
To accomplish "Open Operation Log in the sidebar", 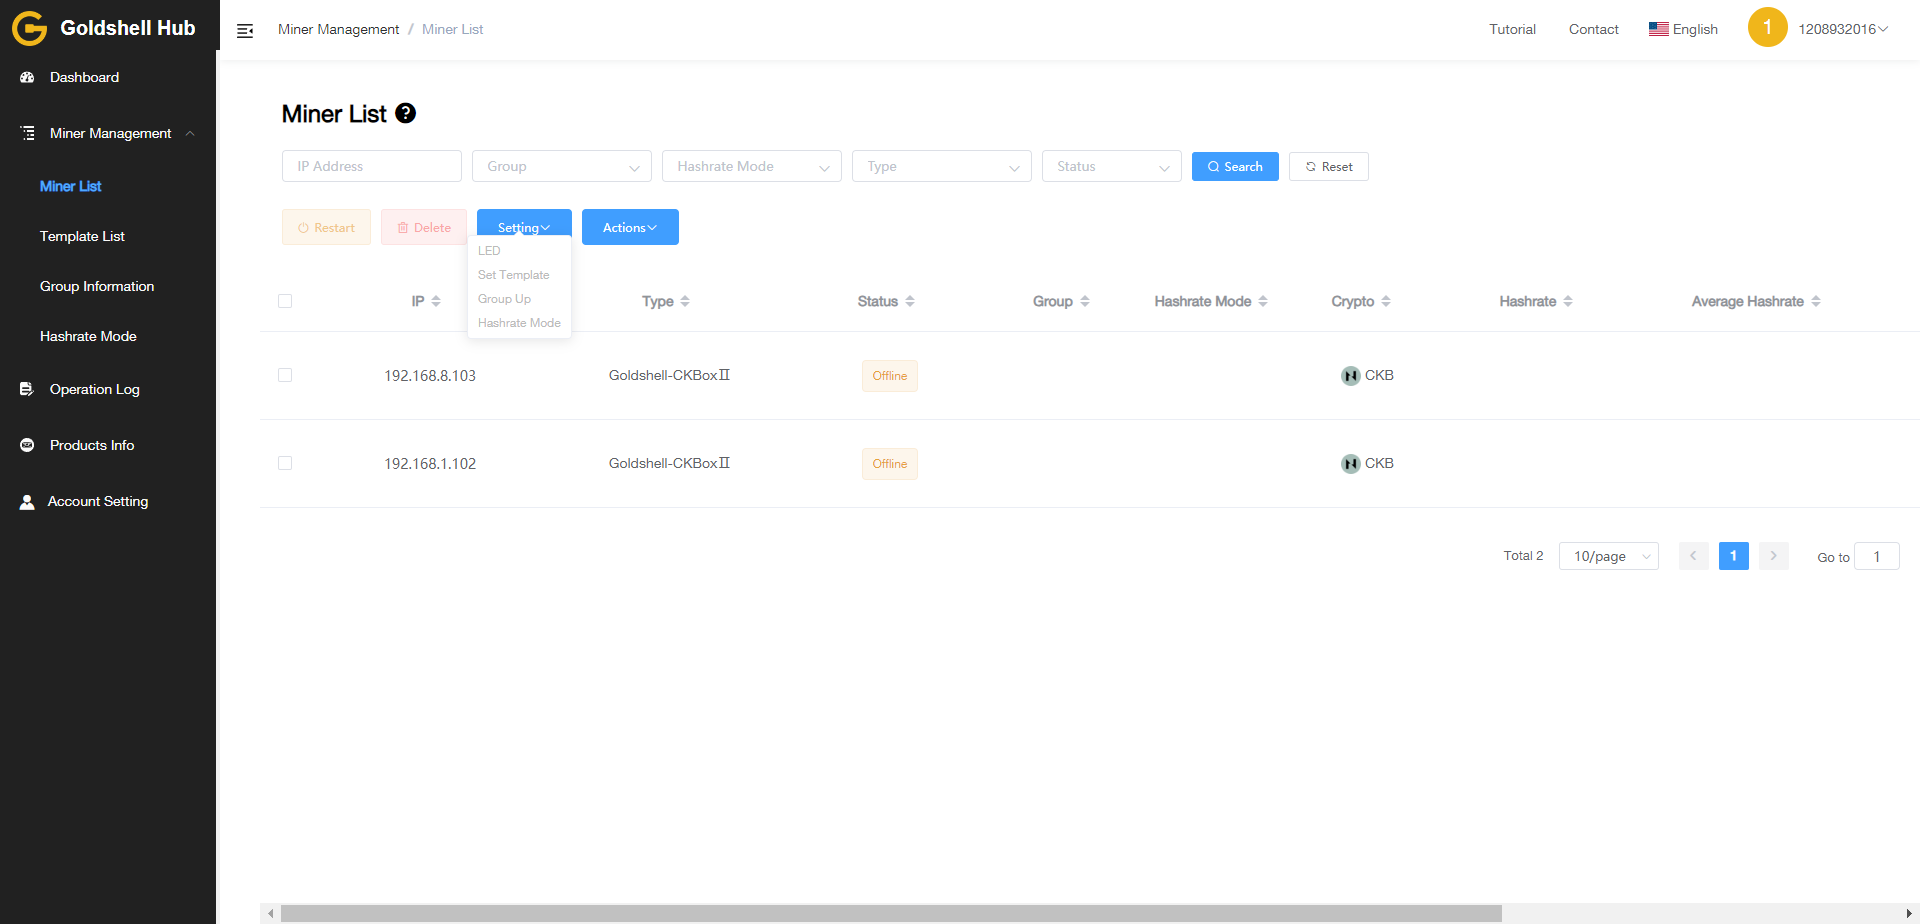I will click(x=94, y=389).
